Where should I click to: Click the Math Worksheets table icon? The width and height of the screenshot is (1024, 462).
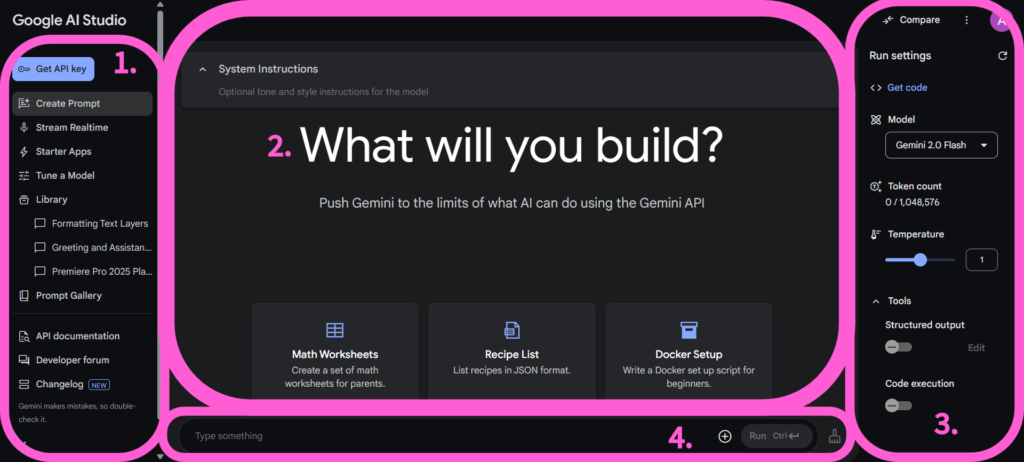click(x=335, y=330)
